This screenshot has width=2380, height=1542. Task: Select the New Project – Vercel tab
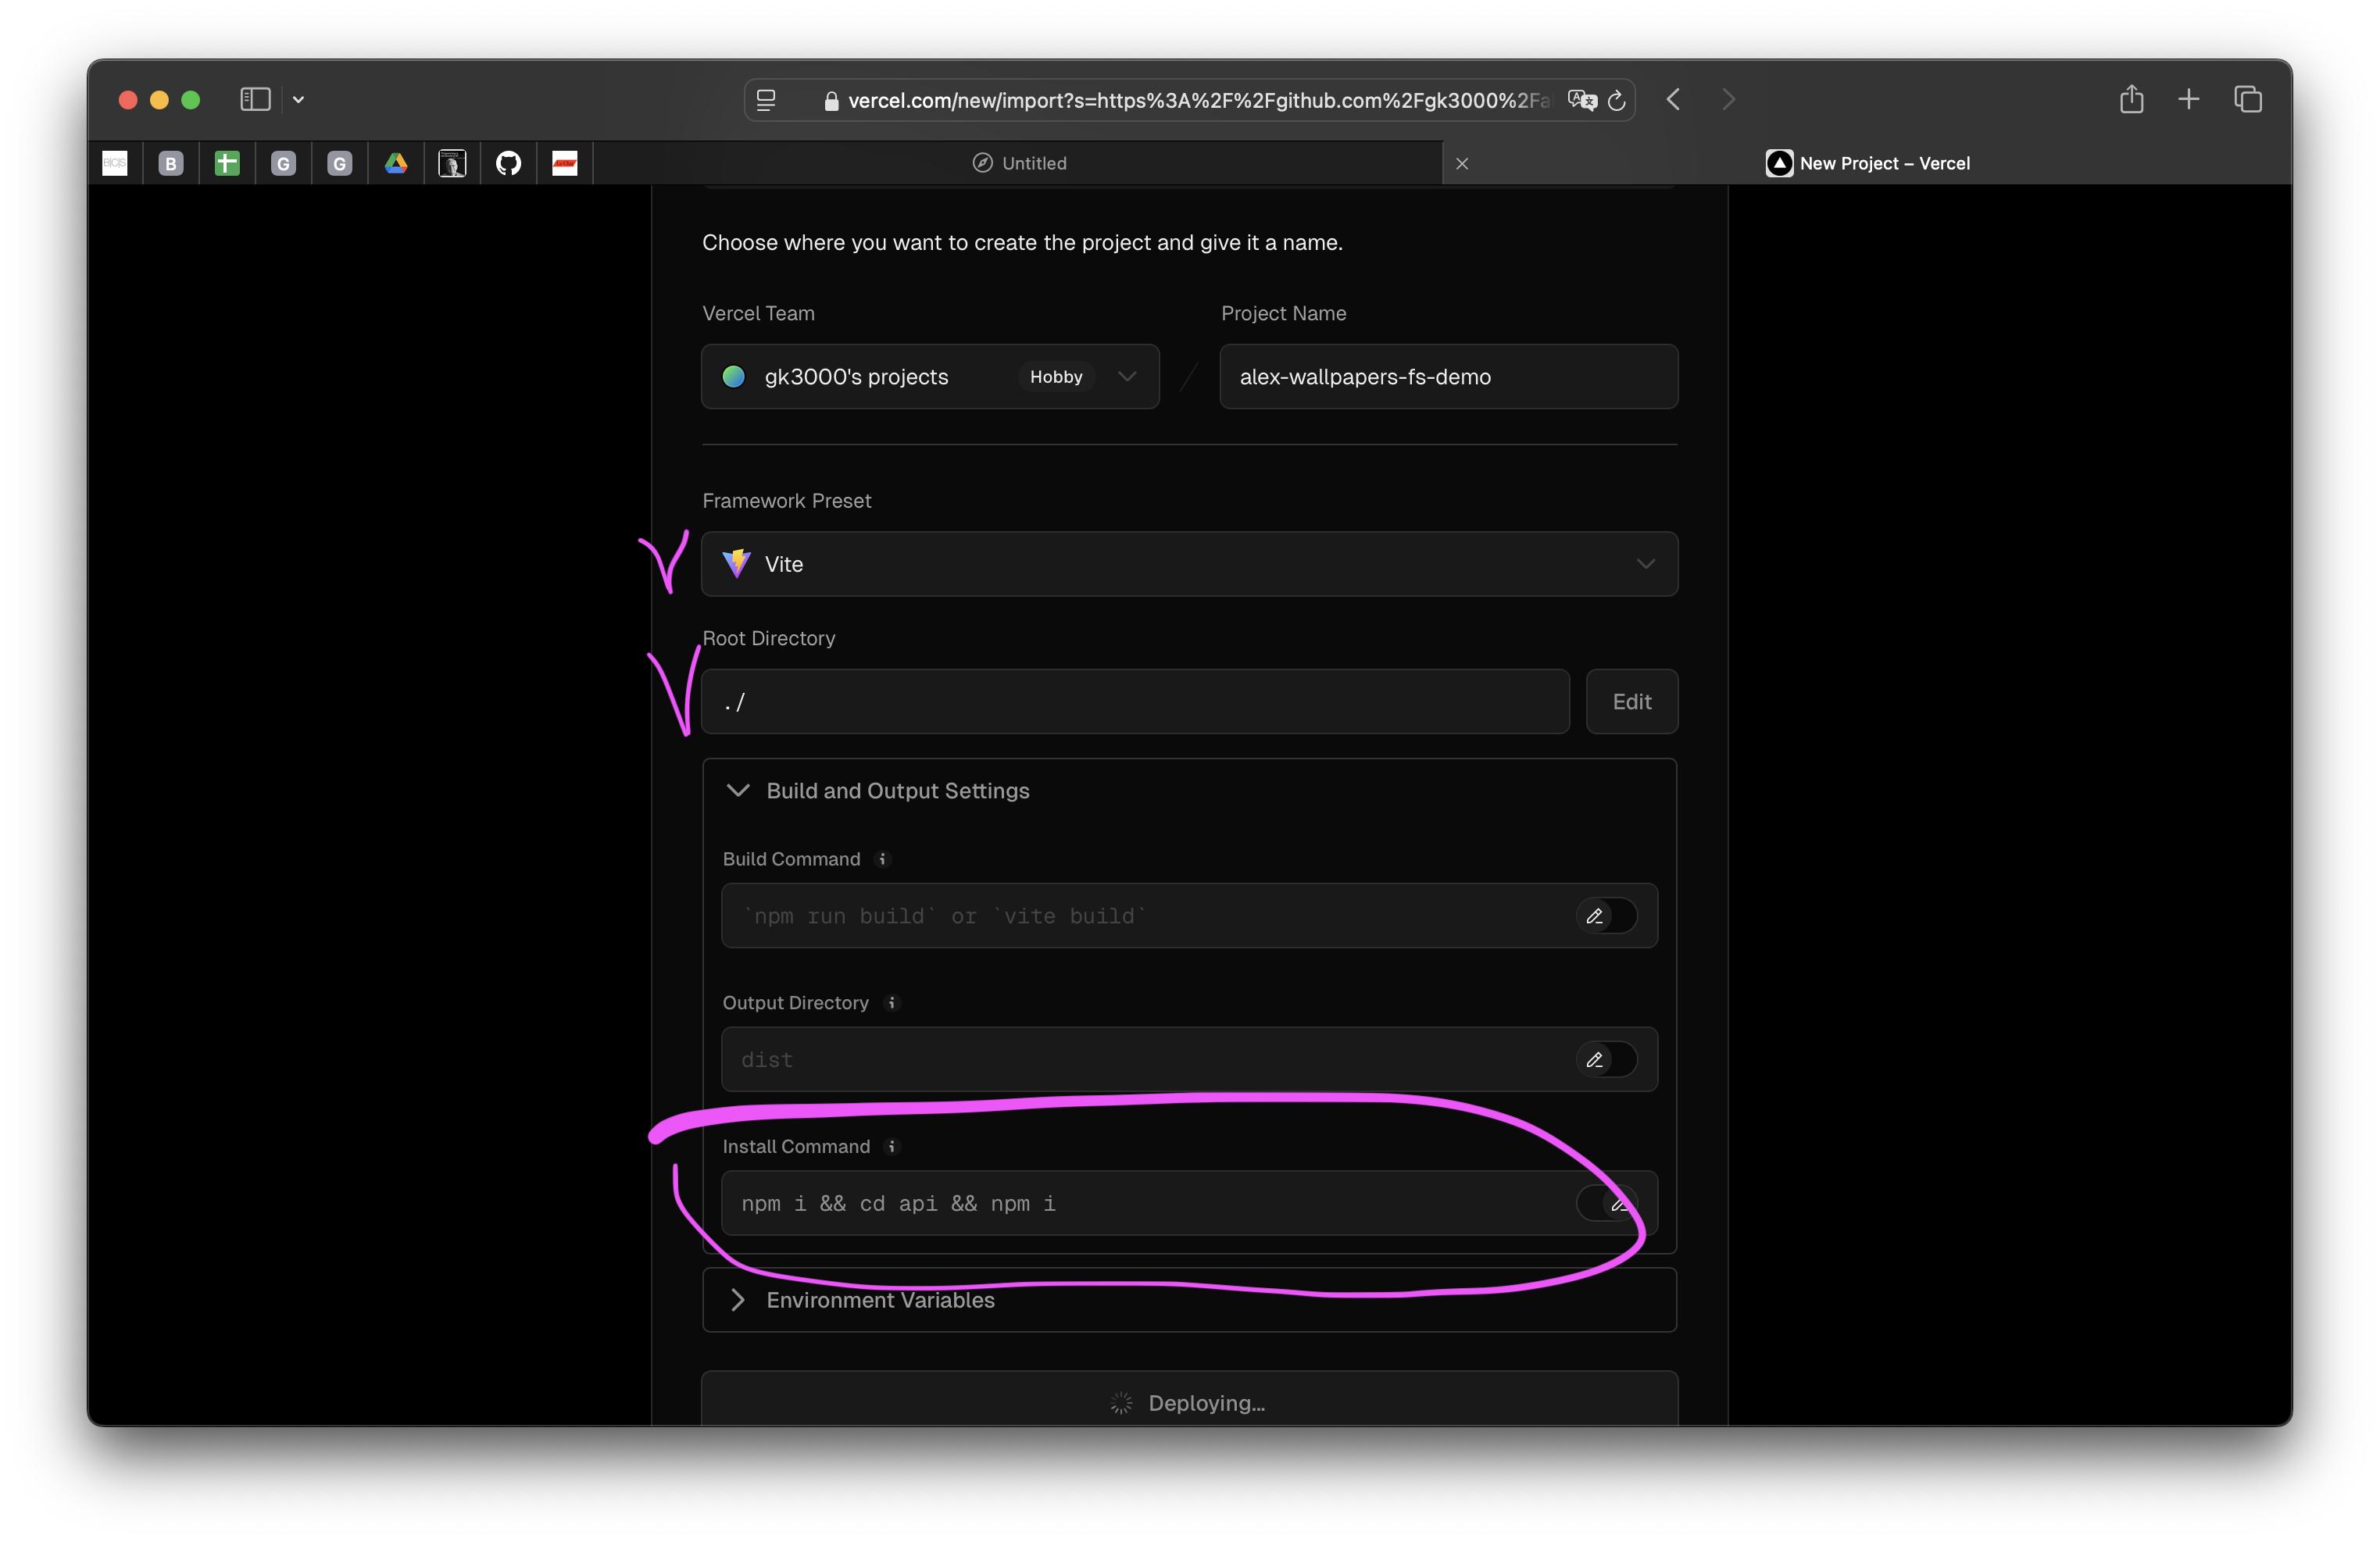(1868, 163)
